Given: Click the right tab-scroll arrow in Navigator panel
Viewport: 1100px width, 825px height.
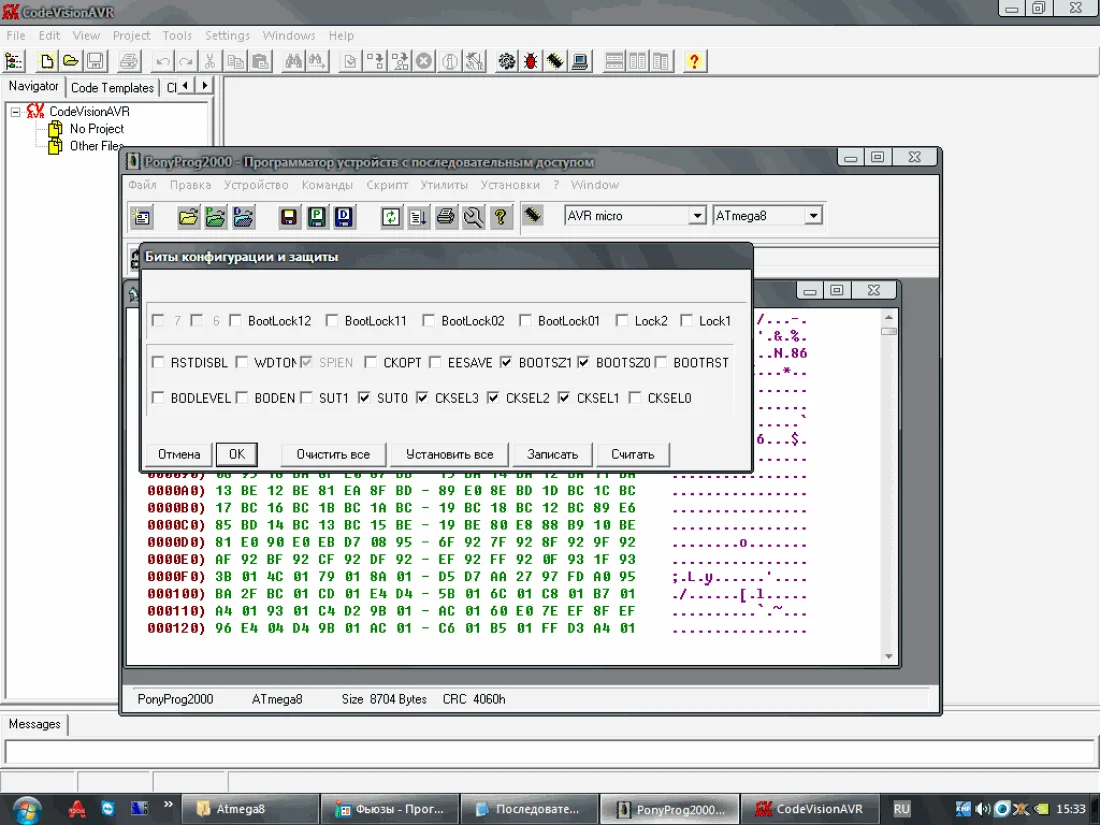Looking at the screenshot, I should click(204, 86).
